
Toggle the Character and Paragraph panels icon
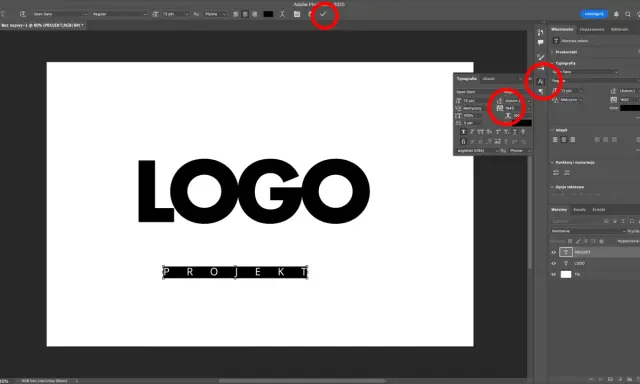point(297,14)
